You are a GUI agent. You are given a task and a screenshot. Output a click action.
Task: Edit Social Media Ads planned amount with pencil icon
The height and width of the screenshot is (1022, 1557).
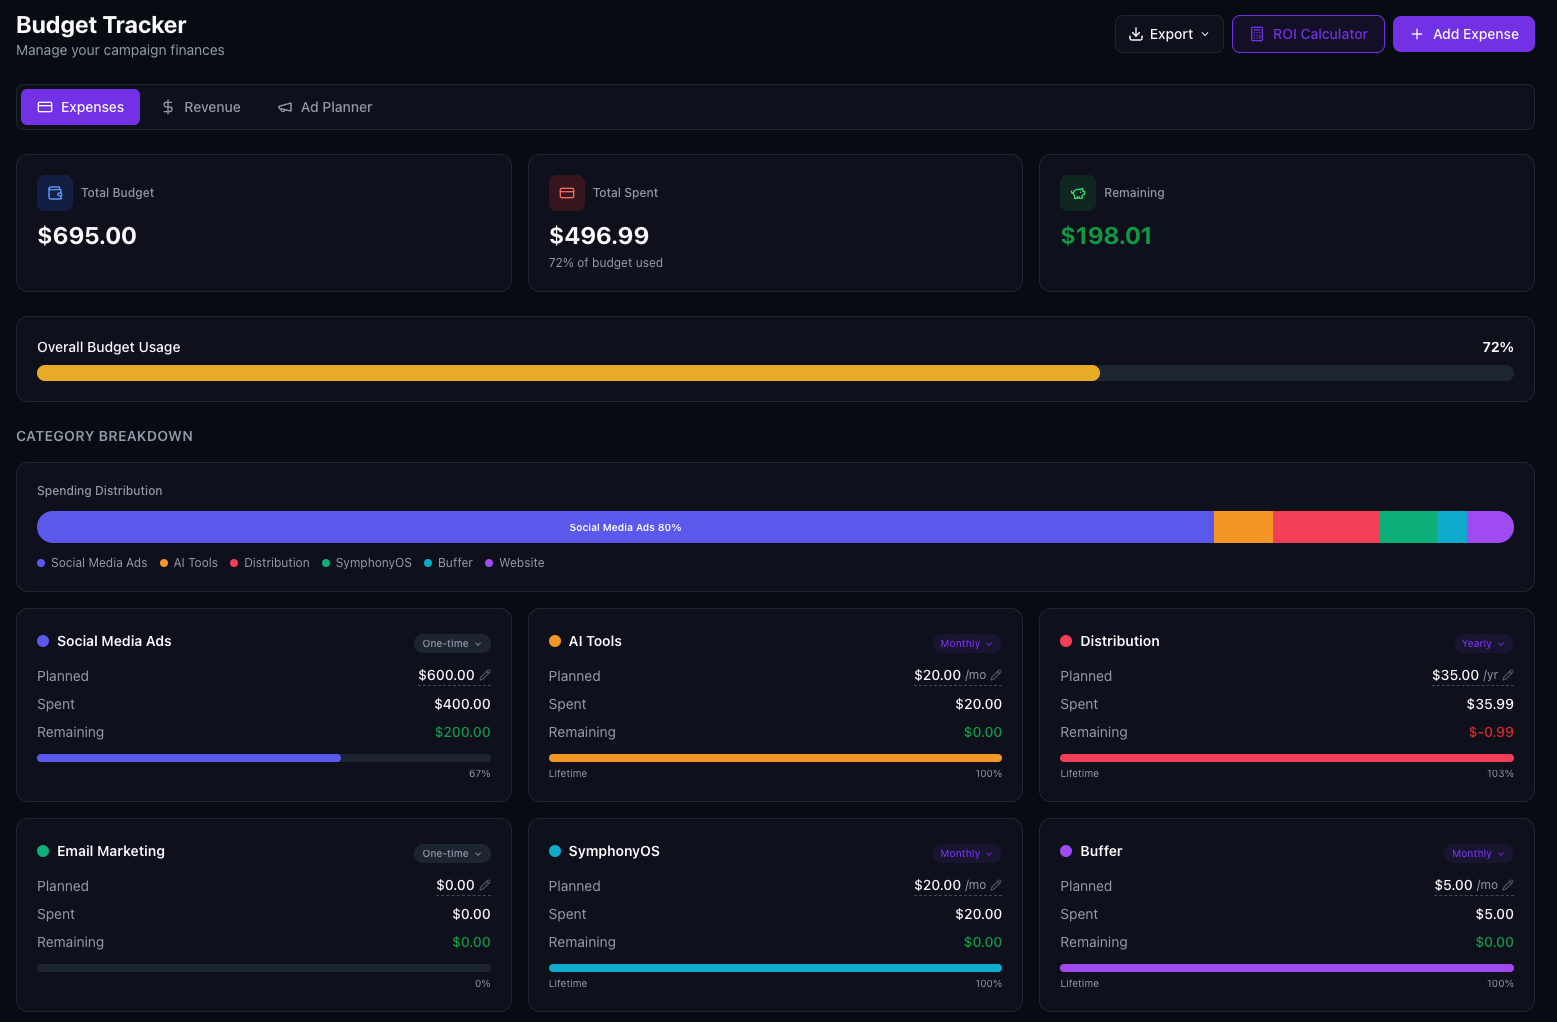[x=486, y=676]
